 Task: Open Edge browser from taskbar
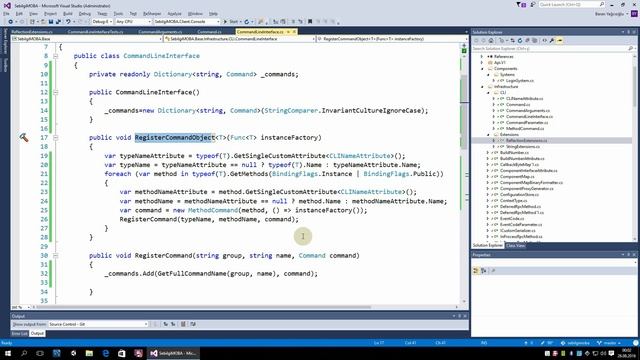106,353
